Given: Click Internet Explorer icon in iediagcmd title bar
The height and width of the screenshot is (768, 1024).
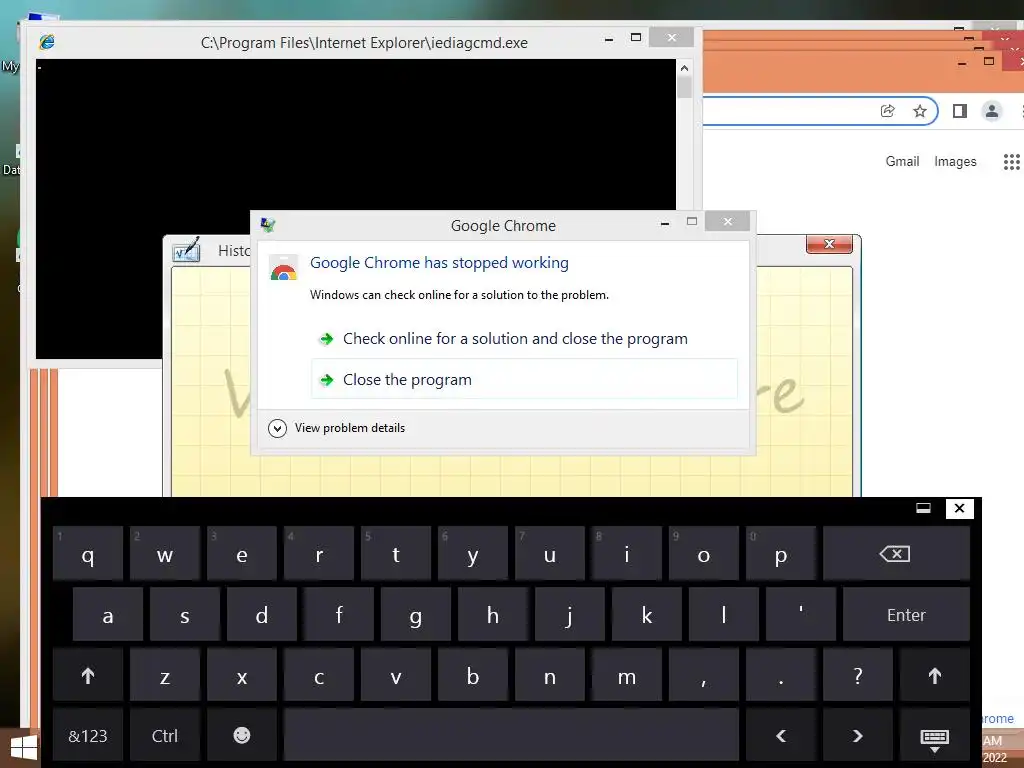Looking at the screenshot, I should tap(46, 42).
